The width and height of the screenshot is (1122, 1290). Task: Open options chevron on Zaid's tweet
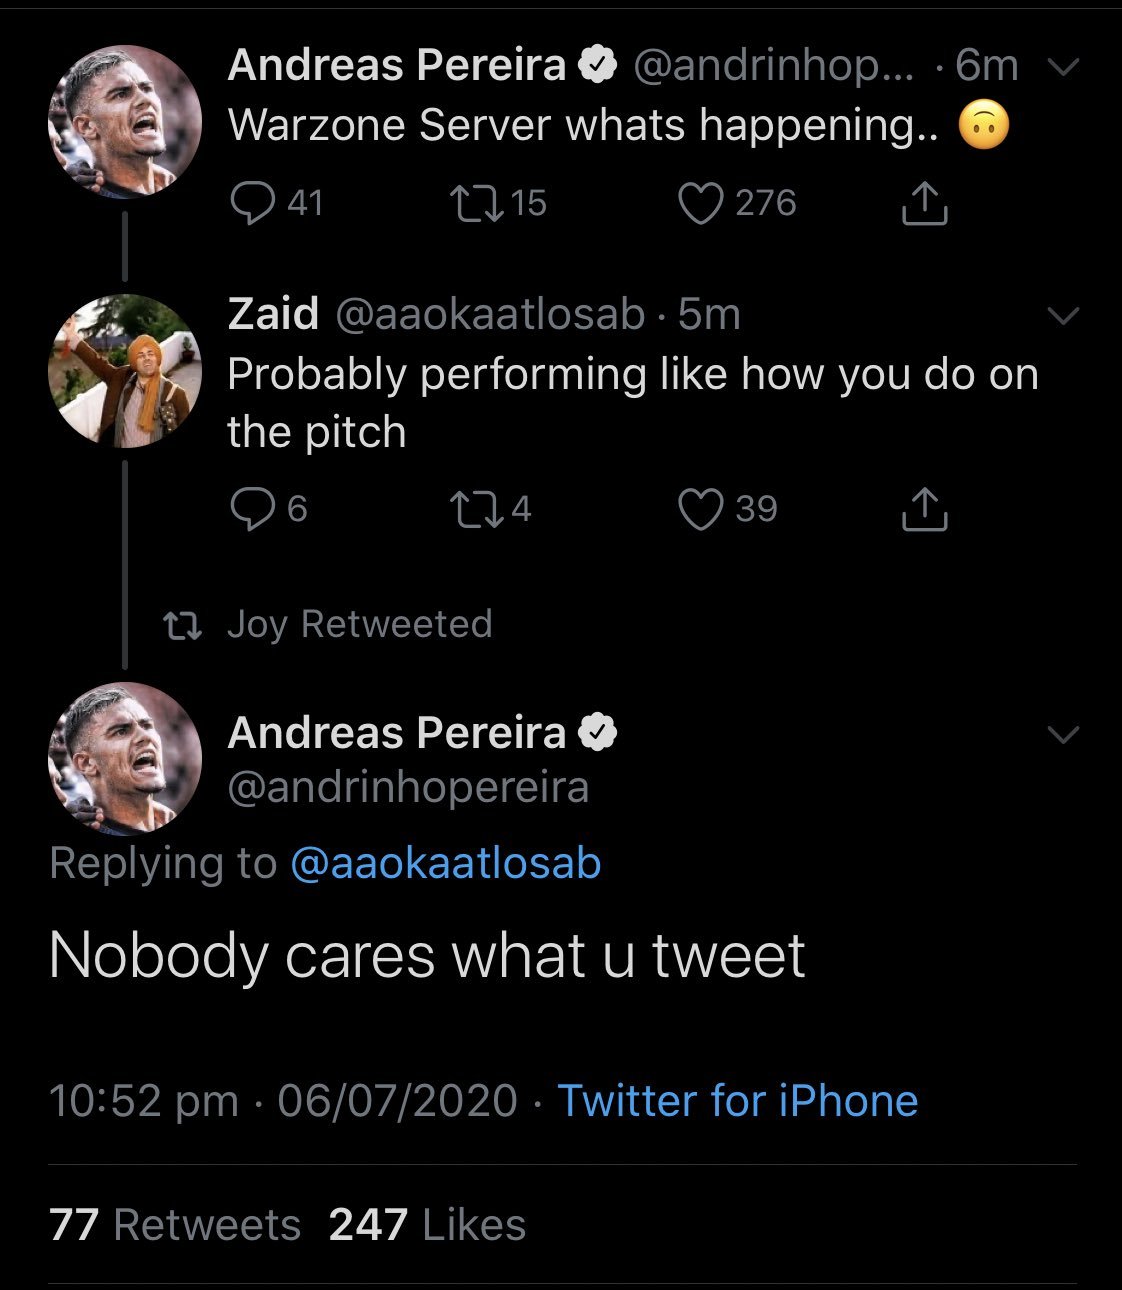(x=1062, y=316)
